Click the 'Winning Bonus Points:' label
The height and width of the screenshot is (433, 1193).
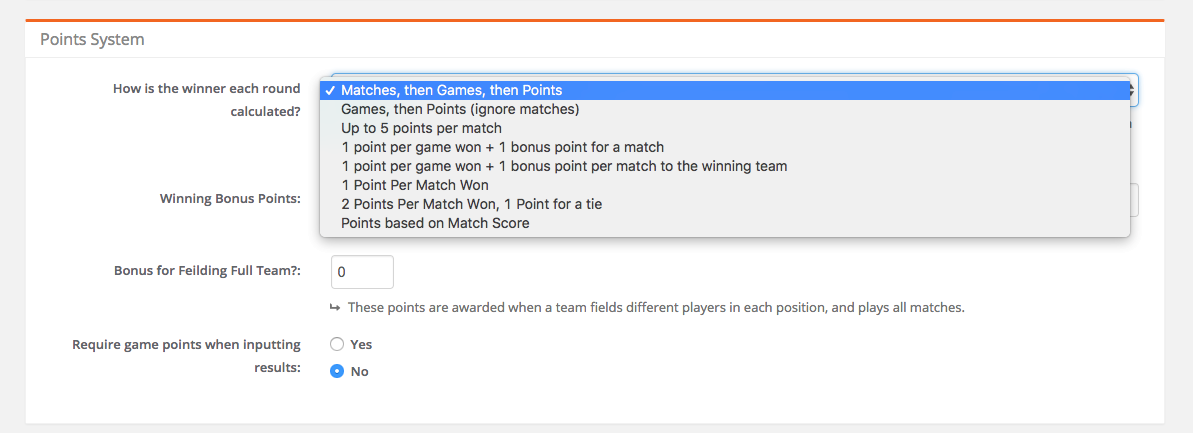click(x=231, y=199)
